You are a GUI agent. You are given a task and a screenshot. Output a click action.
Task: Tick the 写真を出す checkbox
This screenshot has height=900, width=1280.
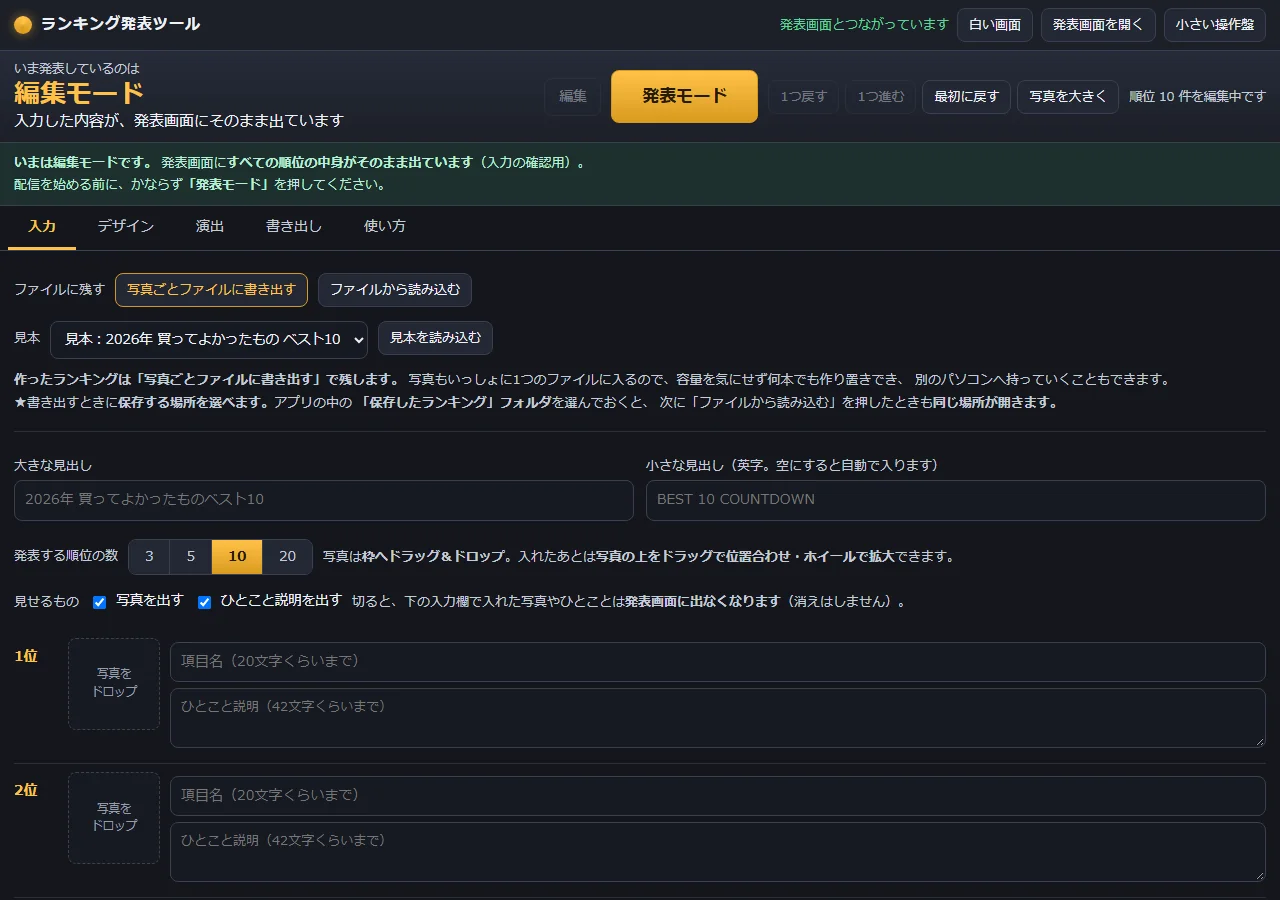99,602
